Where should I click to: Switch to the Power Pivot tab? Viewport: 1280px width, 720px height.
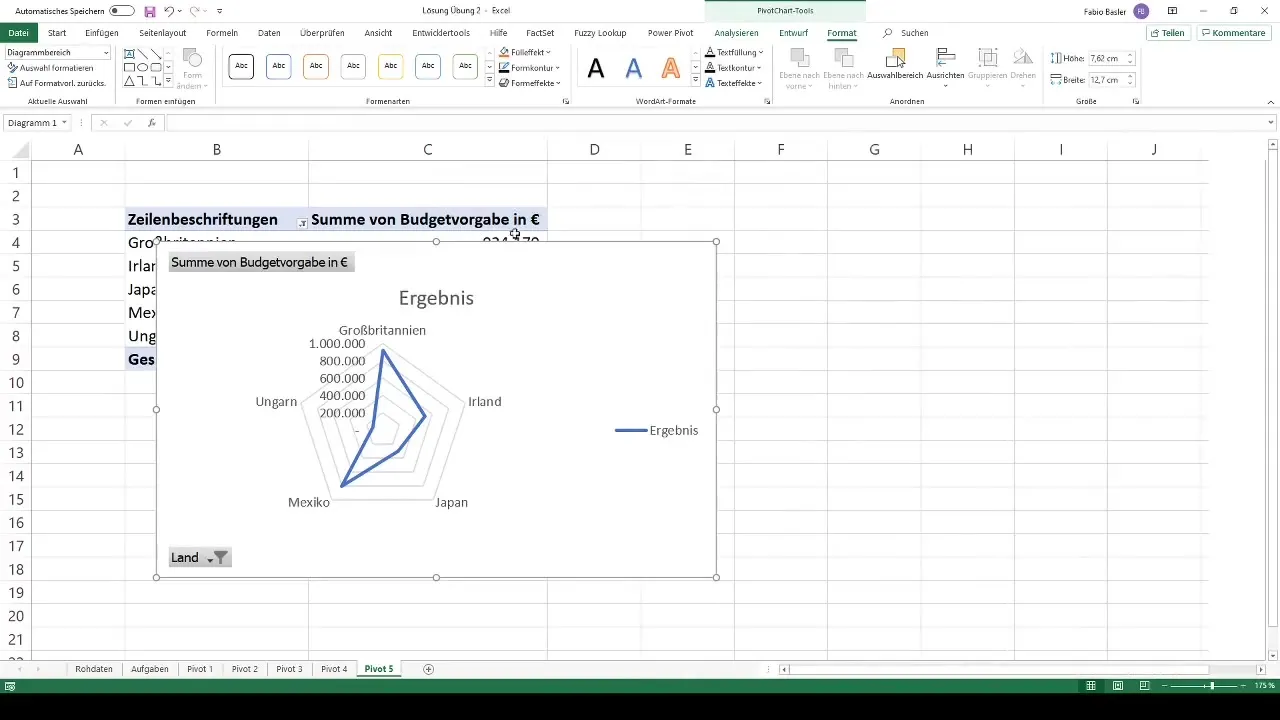(670, 33)
